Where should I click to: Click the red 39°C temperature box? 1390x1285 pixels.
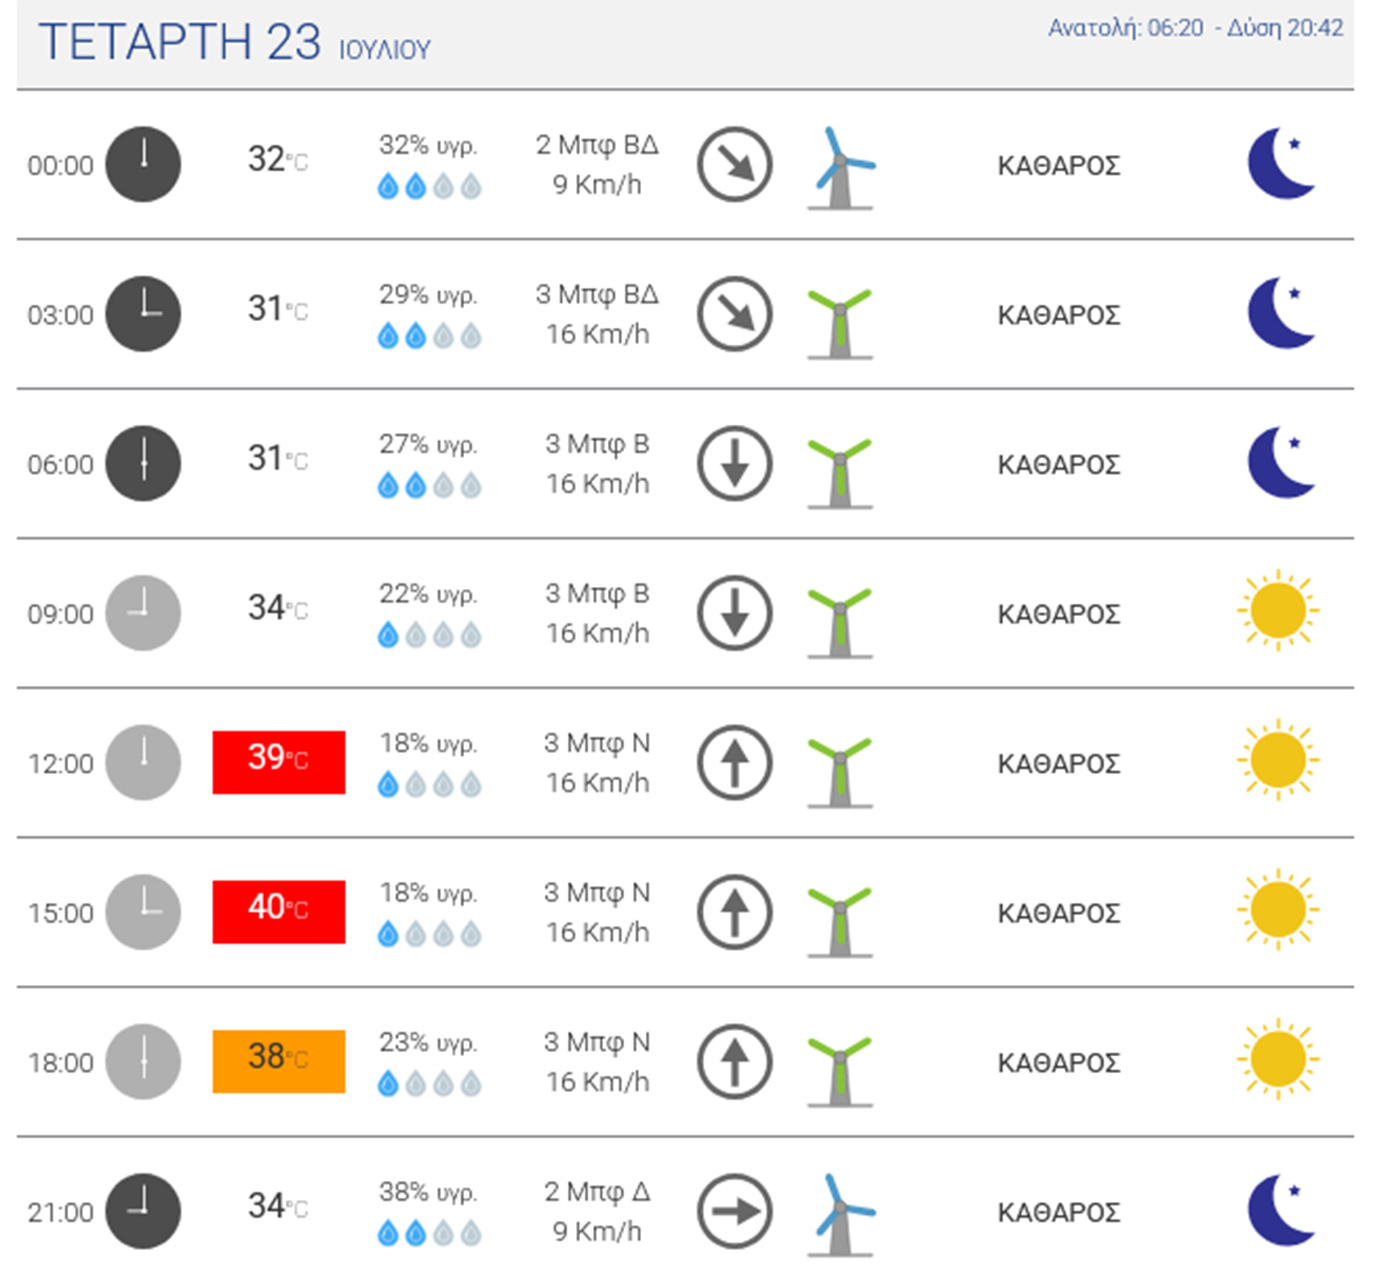(279, 762)
